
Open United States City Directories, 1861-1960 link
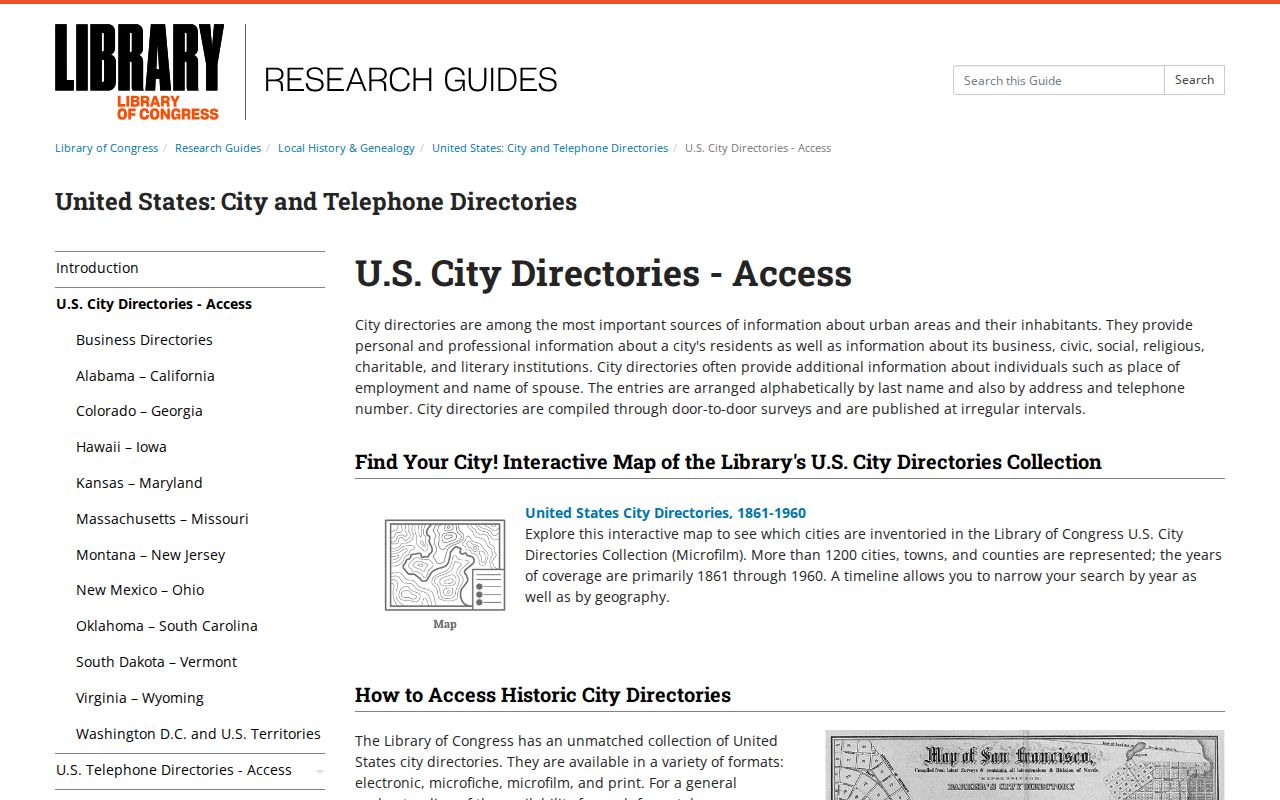665,513
